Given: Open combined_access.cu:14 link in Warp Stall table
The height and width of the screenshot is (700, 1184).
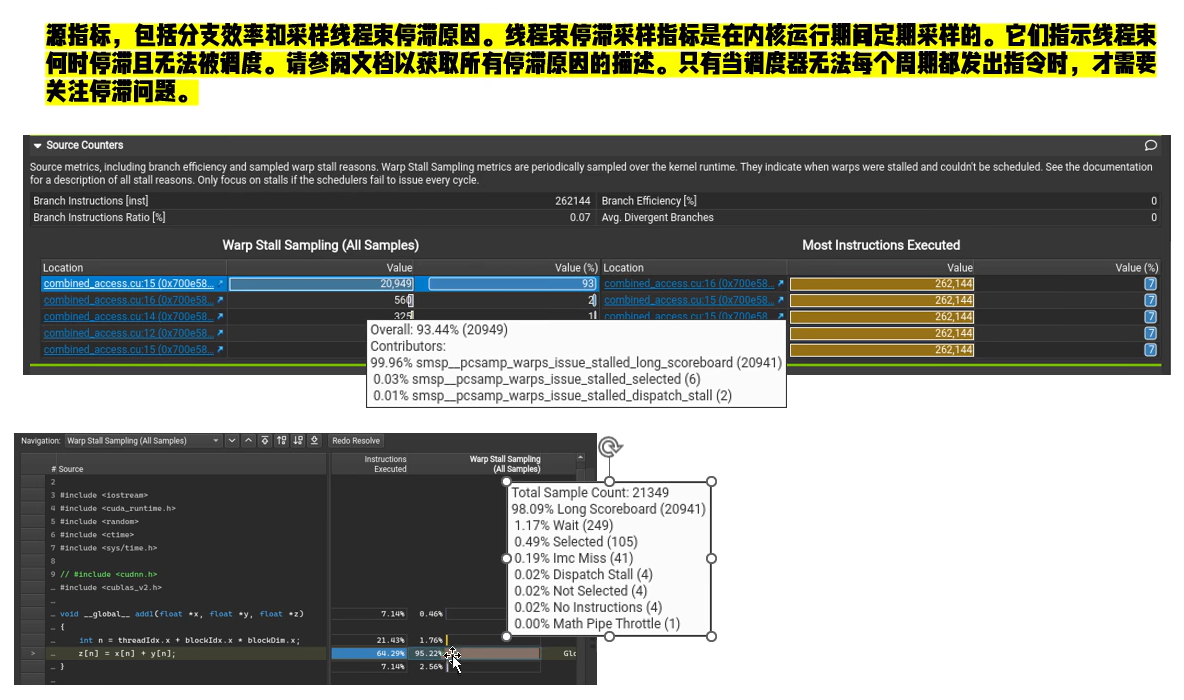Looking at the screenshot, I should tap(128, 316).
